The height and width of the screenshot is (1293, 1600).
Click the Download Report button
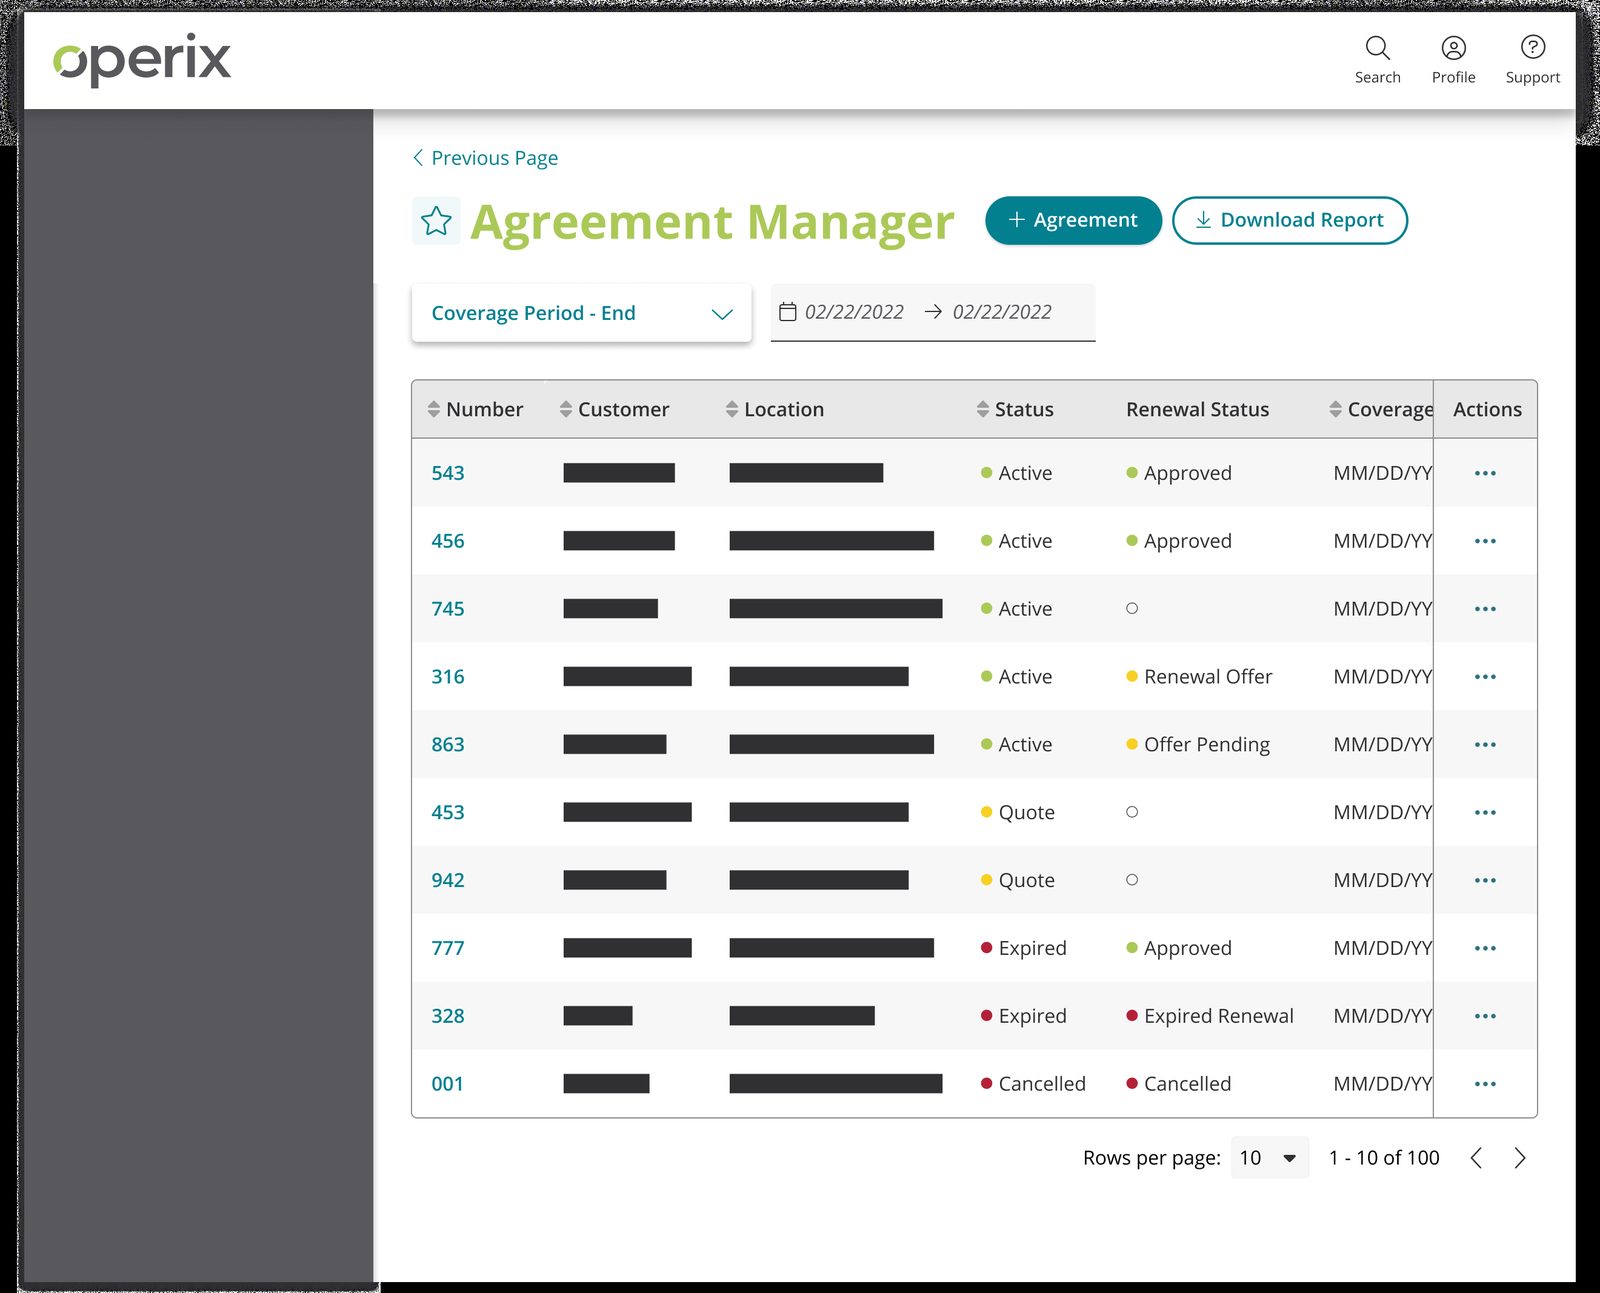[x=1290, y=220]
